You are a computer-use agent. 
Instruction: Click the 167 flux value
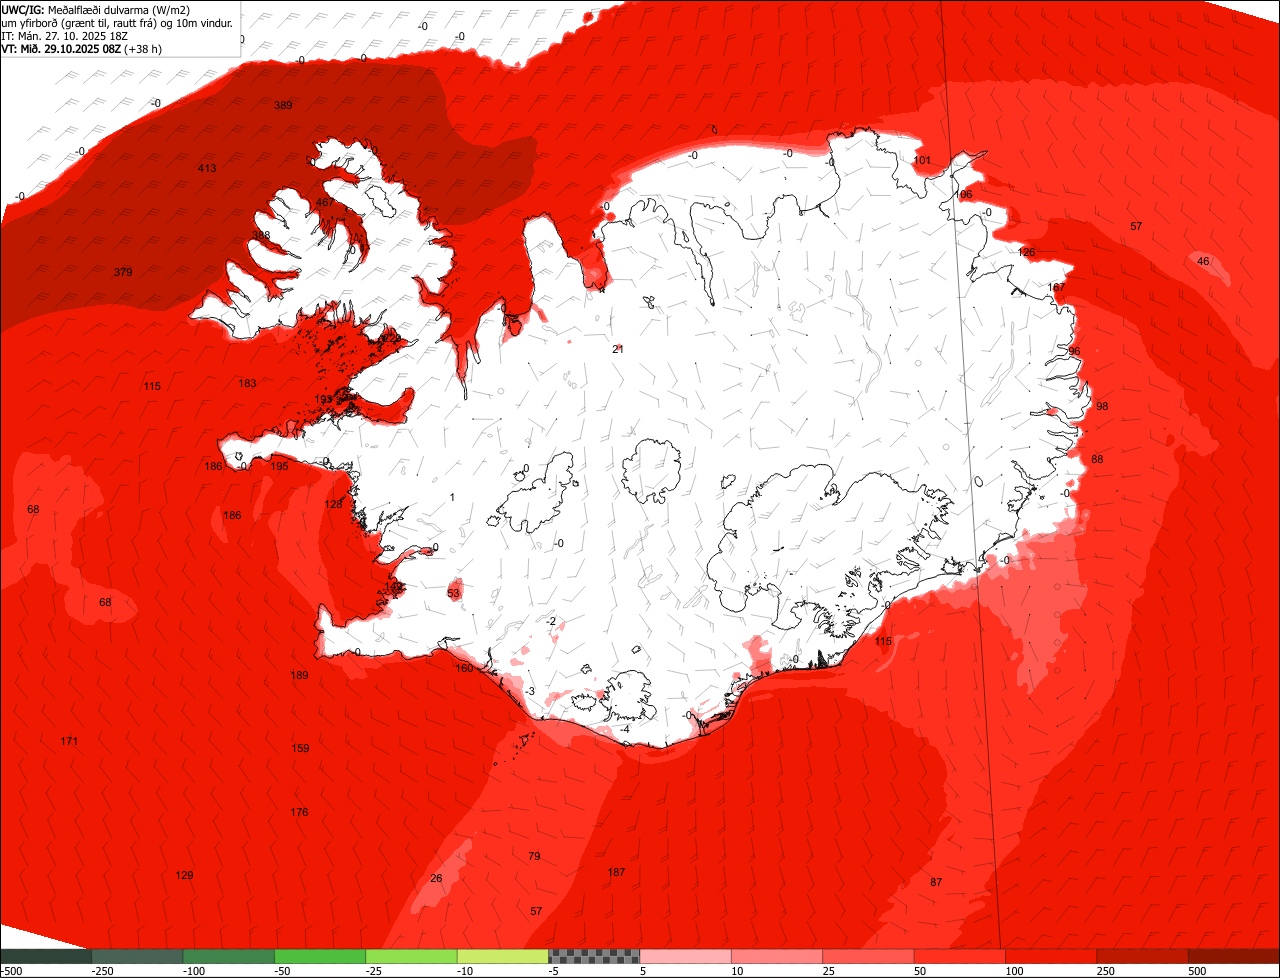1057,287
